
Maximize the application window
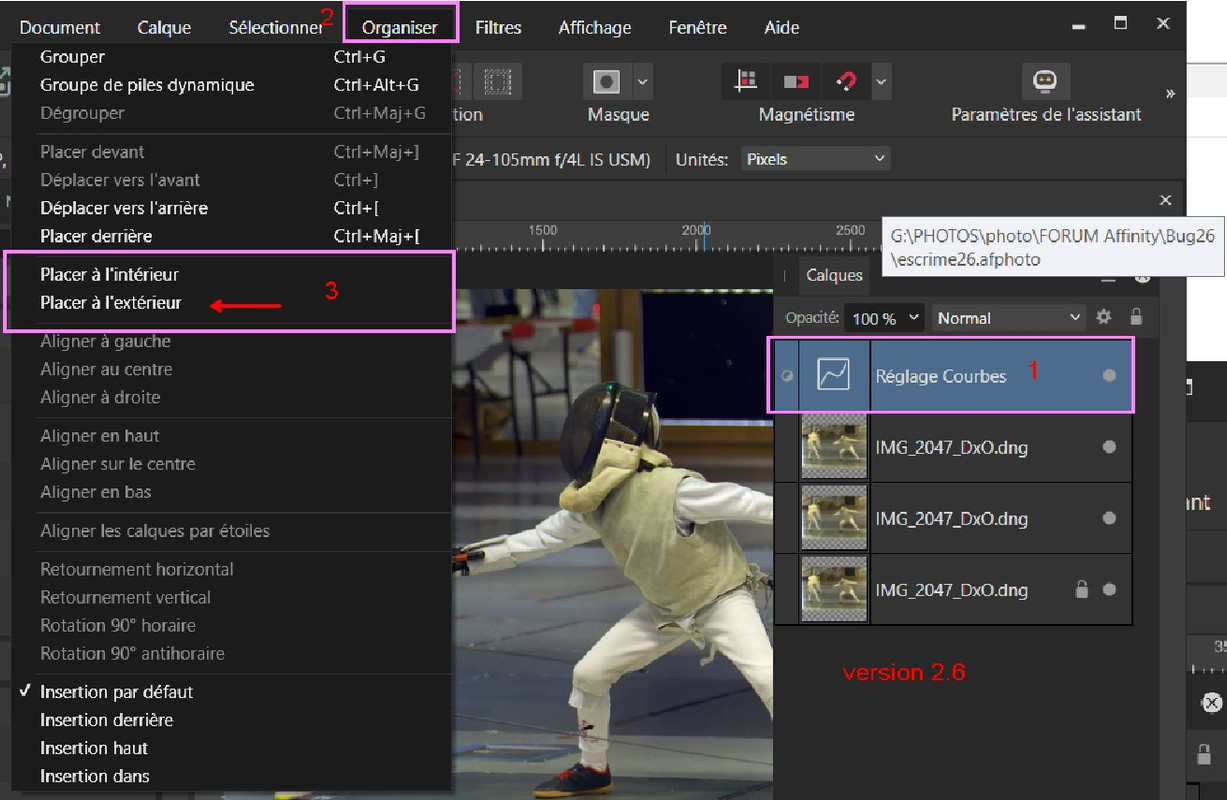pyautogui.click(x=1121, y=23)
